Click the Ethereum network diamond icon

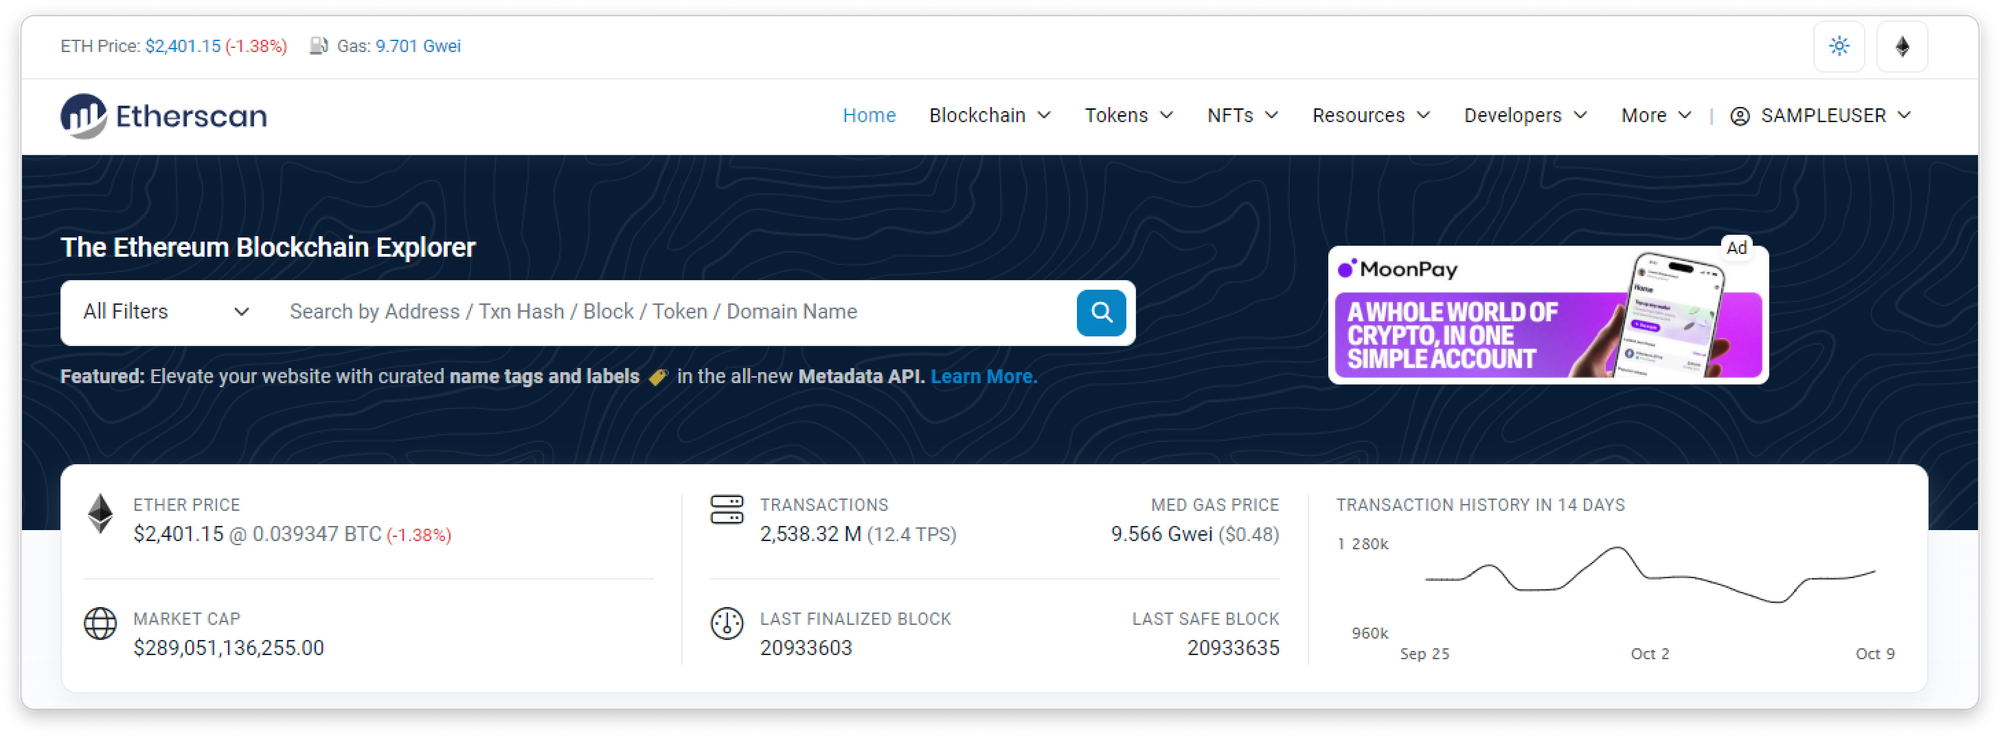click(1901, 47)
